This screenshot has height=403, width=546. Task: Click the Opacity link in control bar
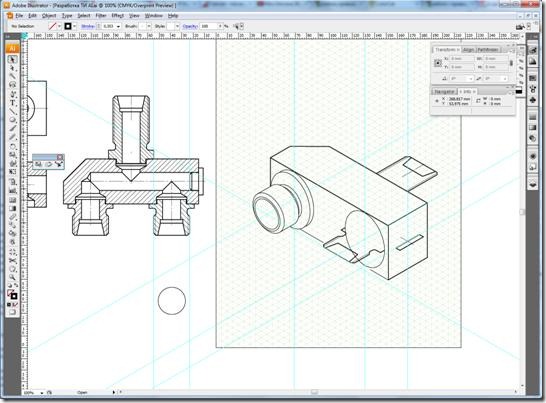190,26
